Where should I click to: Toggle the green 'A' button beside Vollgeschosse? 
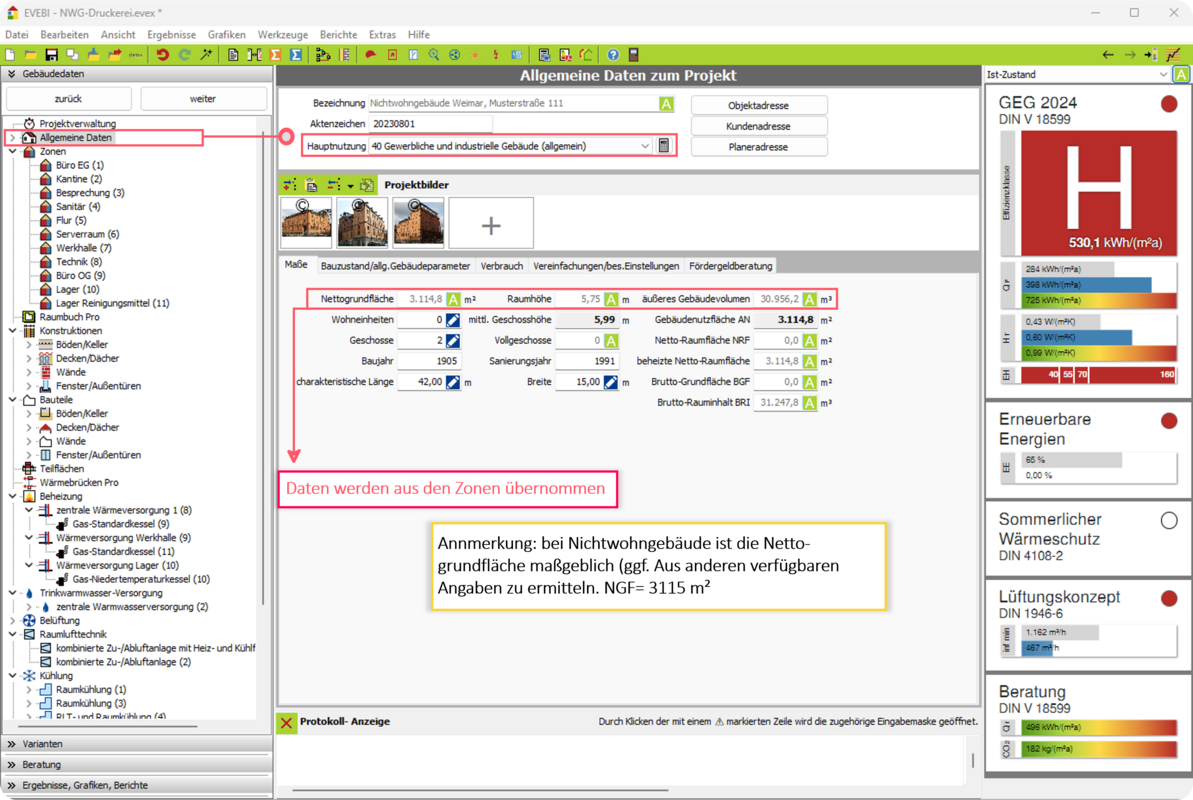click(611, 341)
